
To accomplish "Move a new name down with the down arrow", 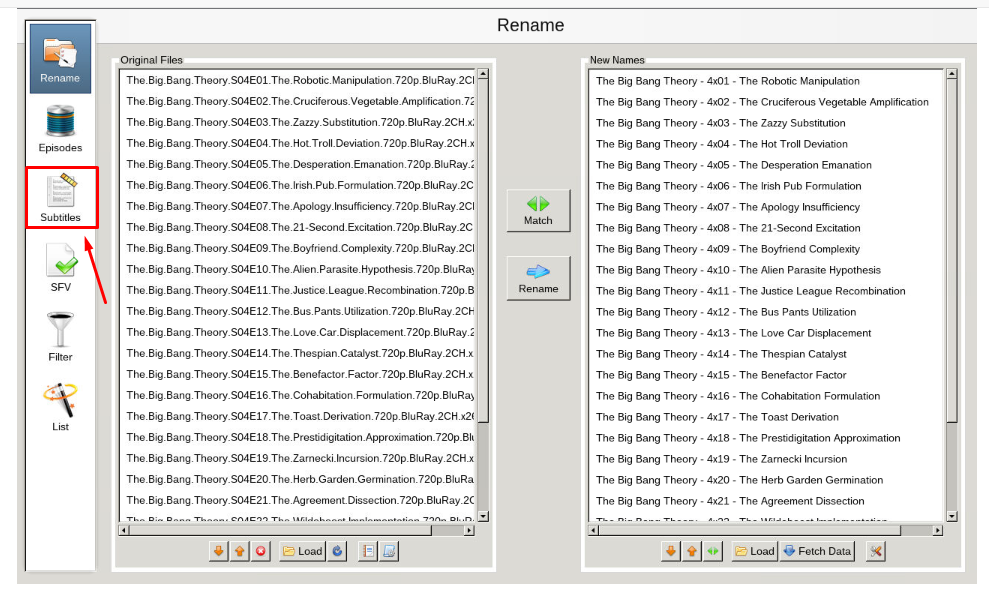I will point(671,550).
